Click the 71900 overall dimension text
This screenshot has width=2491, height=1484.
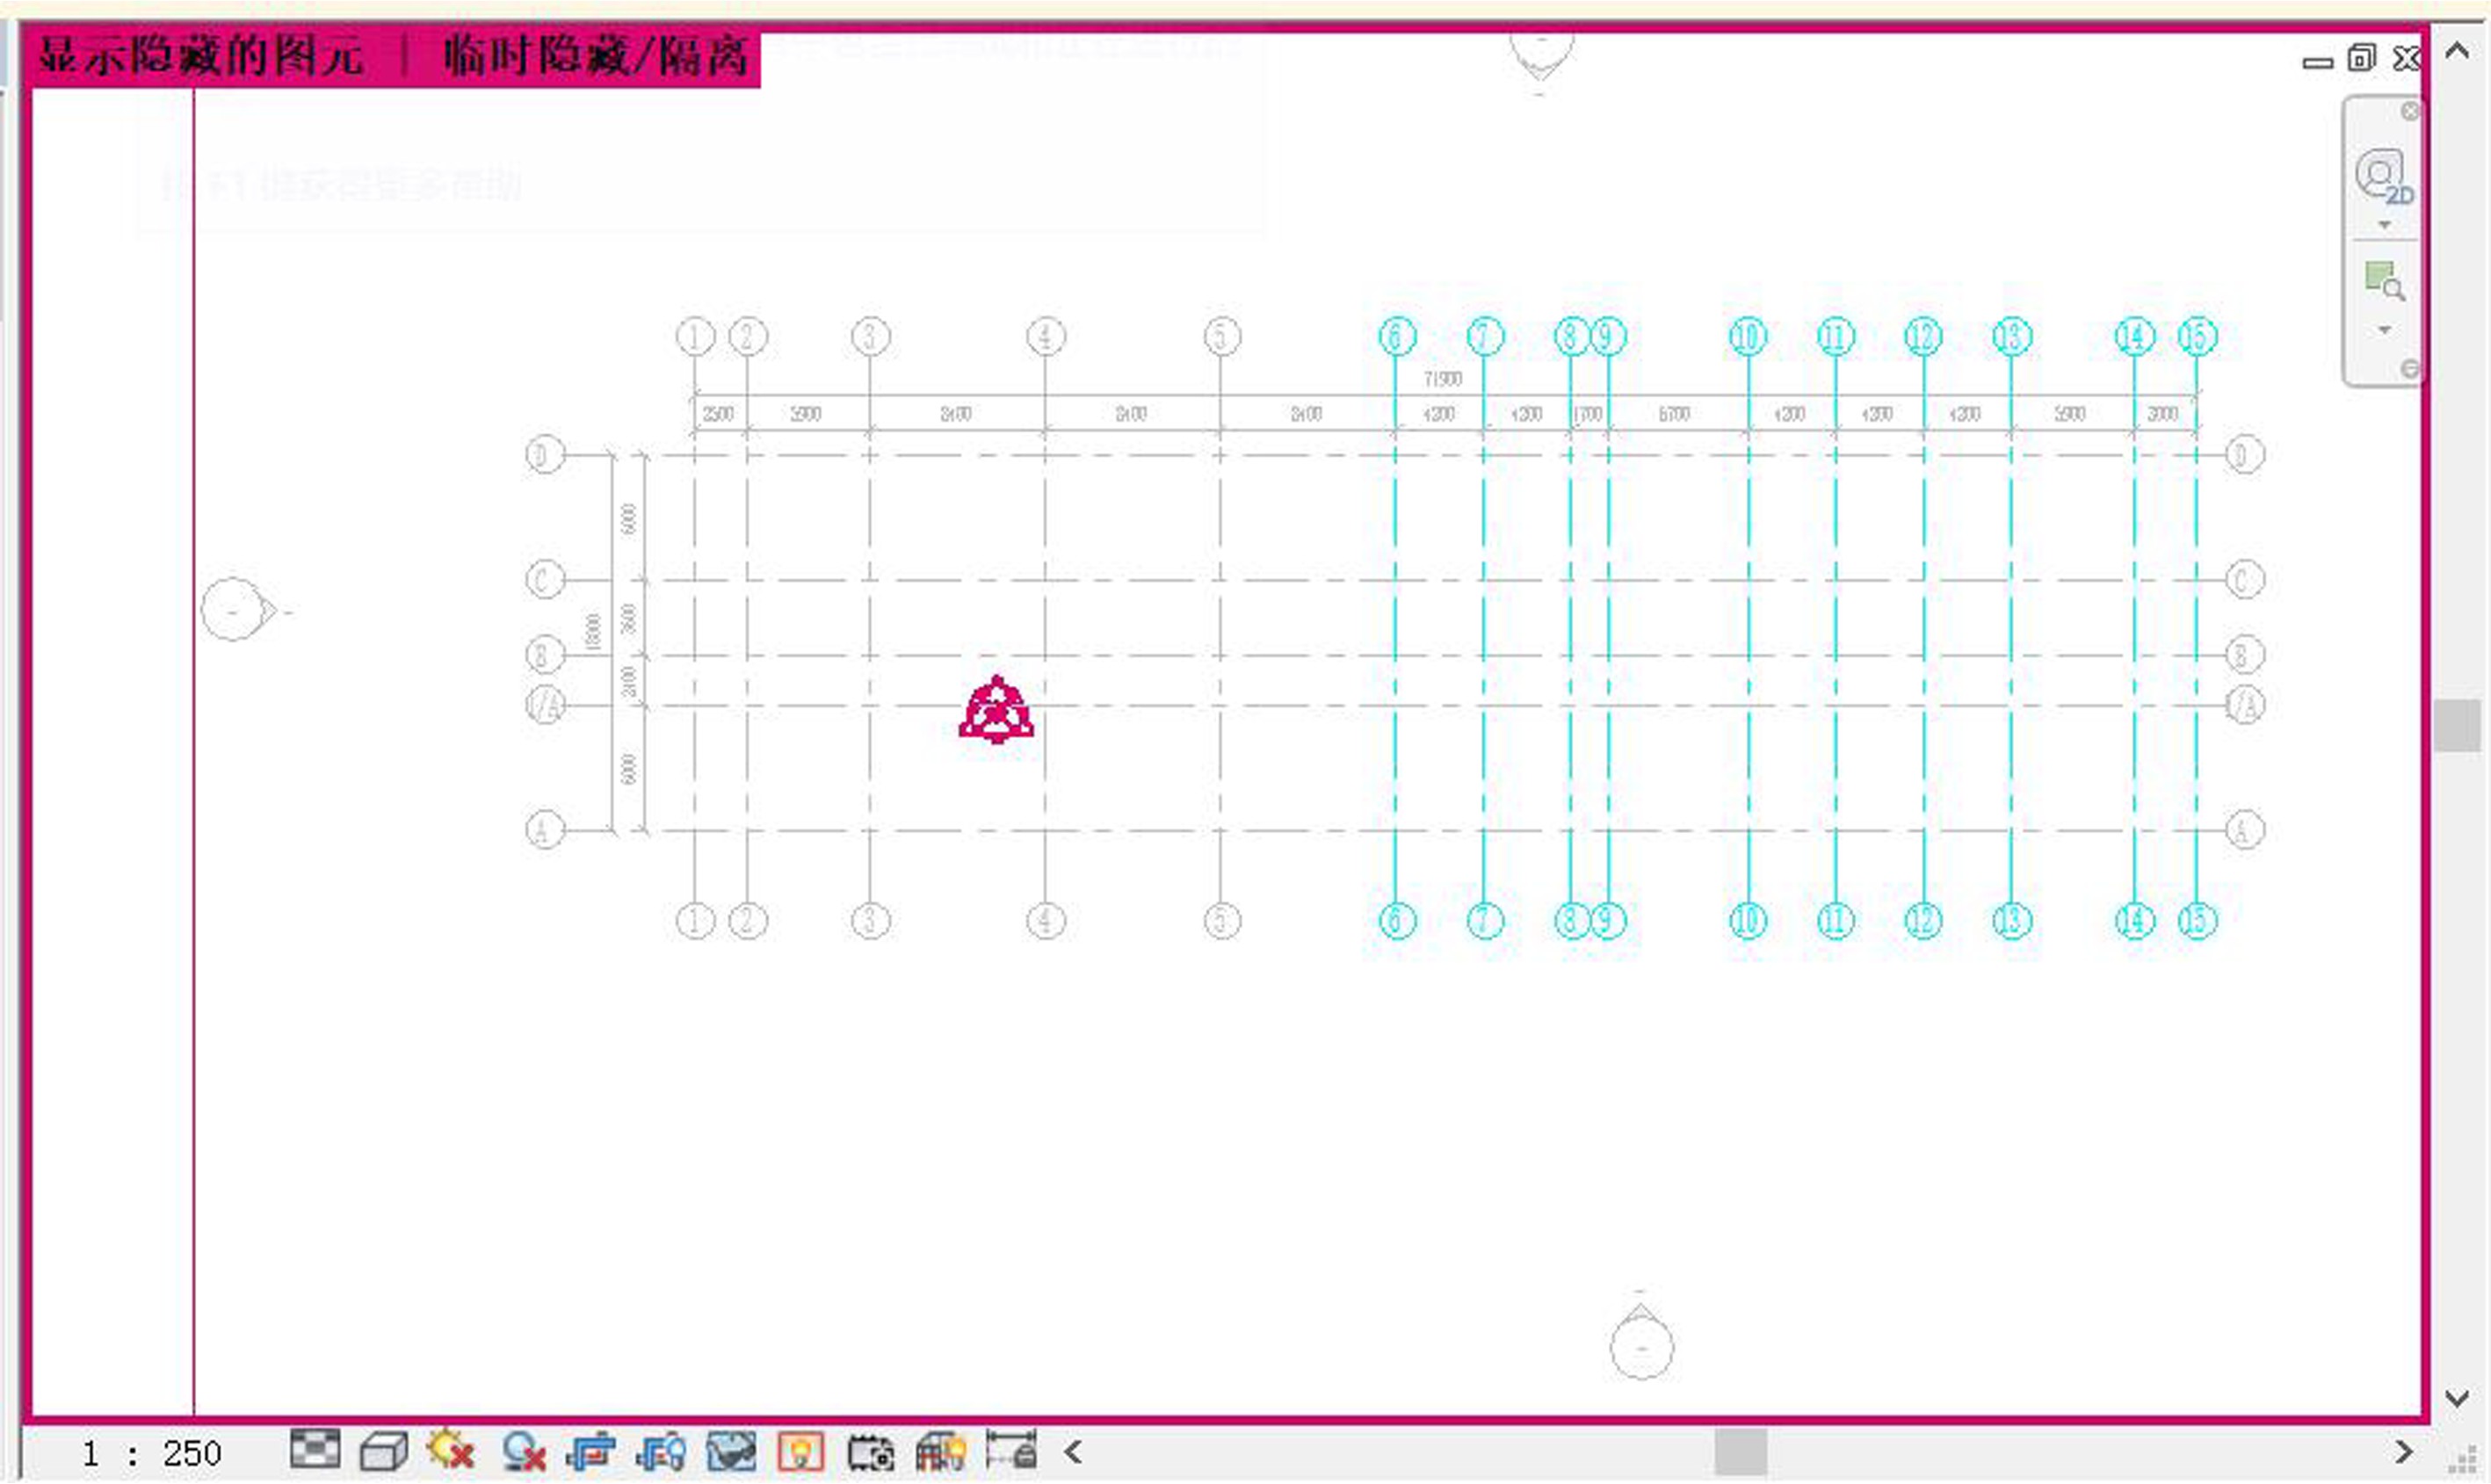point(1443,379)
